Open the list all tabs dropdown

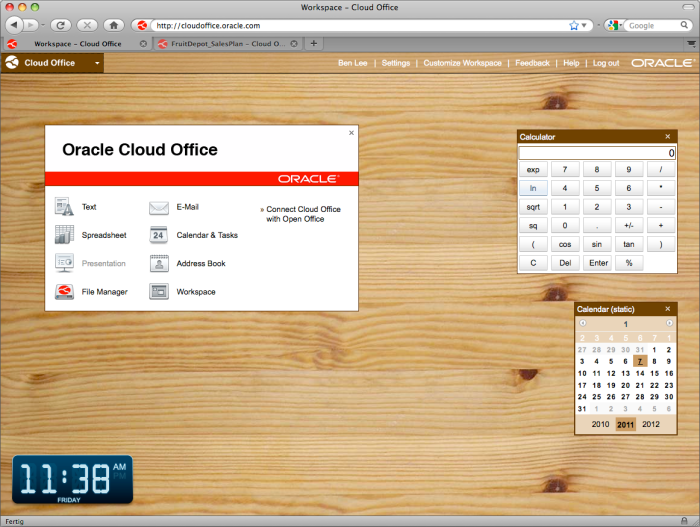pyautogui.click(x=691, y=43)
